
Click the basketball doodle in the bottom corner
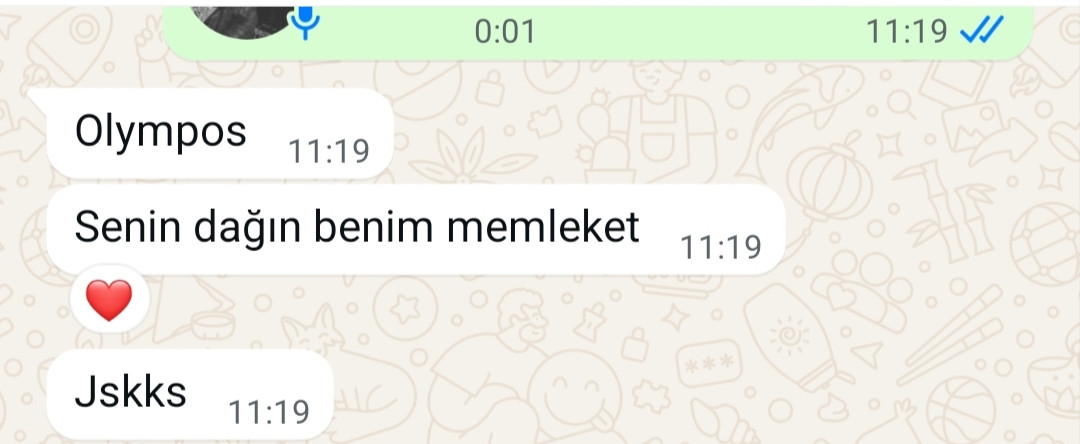coord(962,410)
